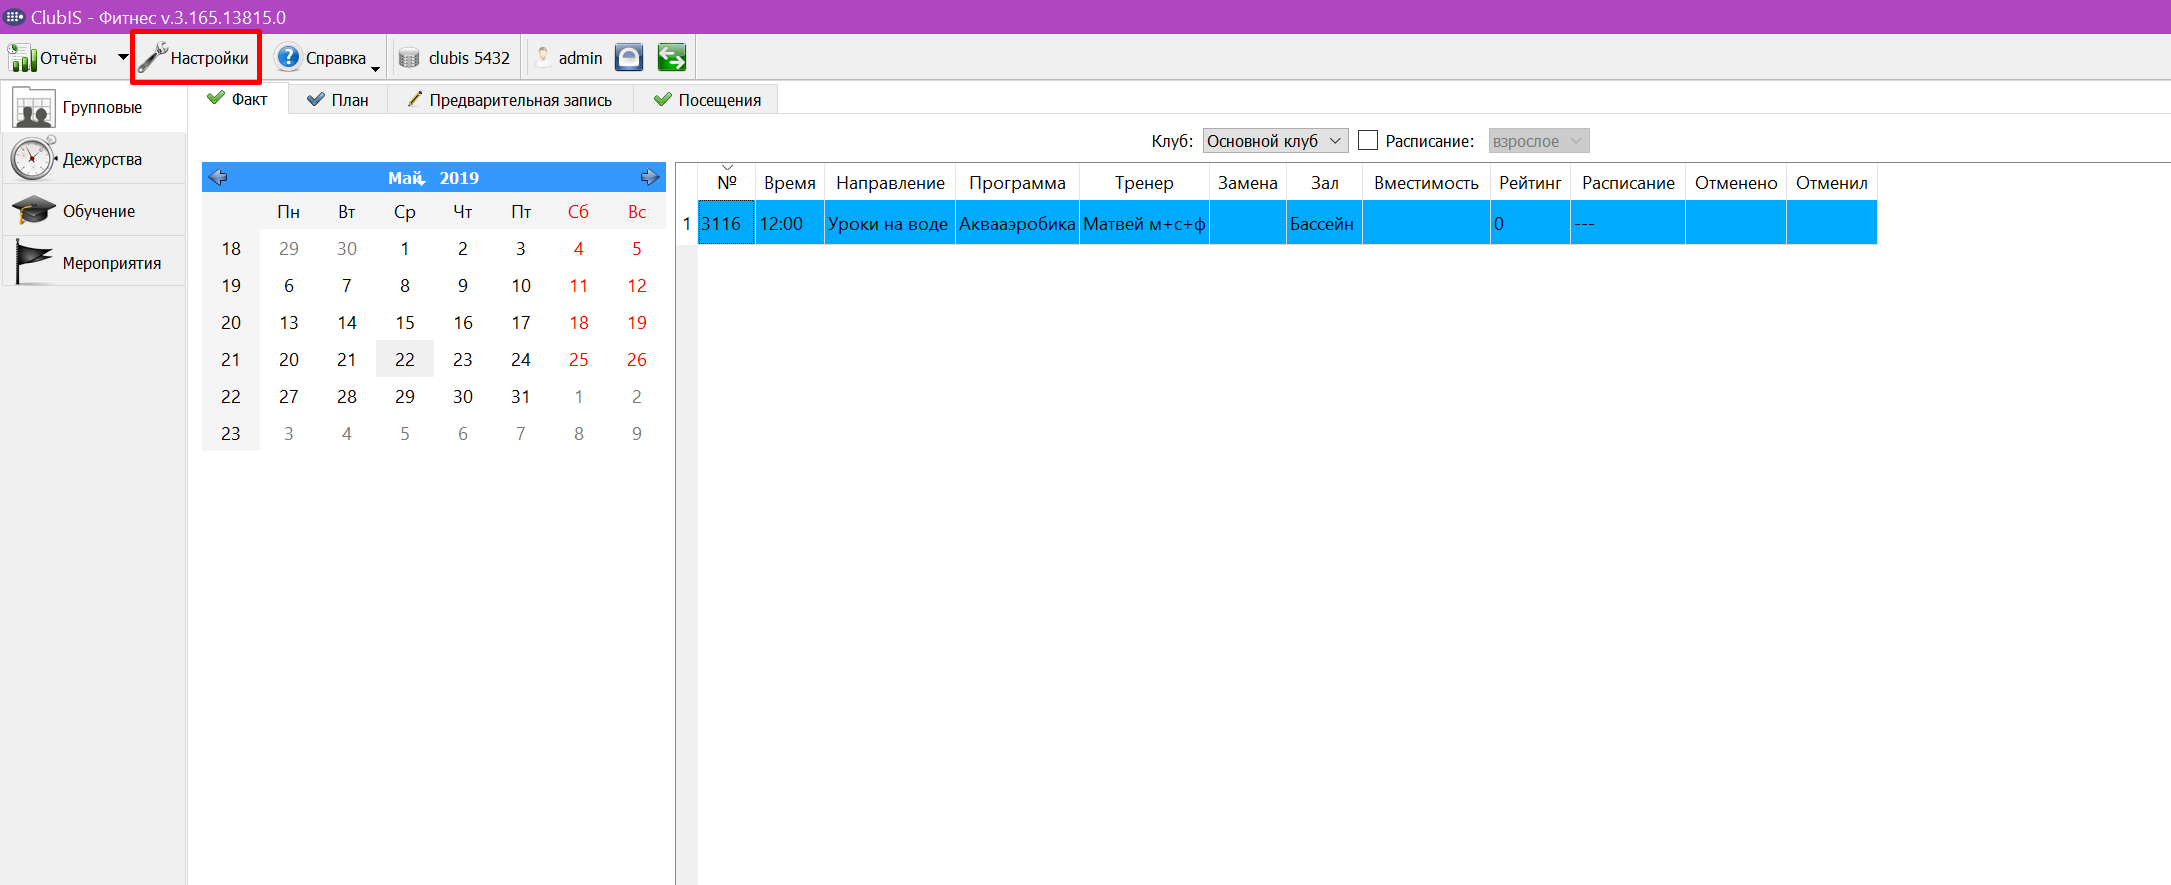Click the Май month label
Screen dimensions: 2171x885
(406, 178)
